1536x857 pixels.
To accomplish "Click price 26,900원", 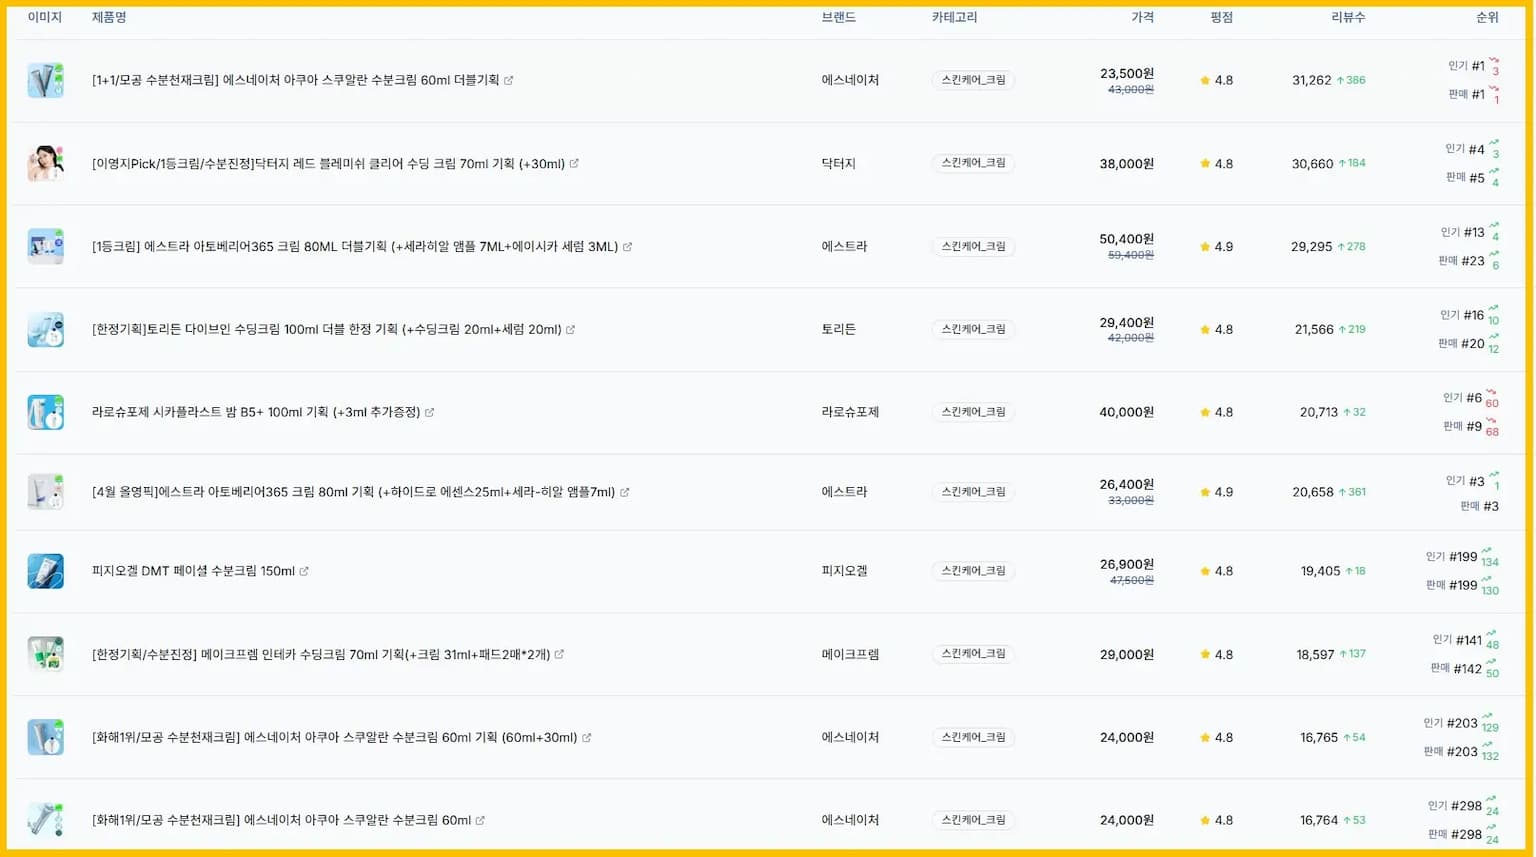I will tap(1127, 564).
